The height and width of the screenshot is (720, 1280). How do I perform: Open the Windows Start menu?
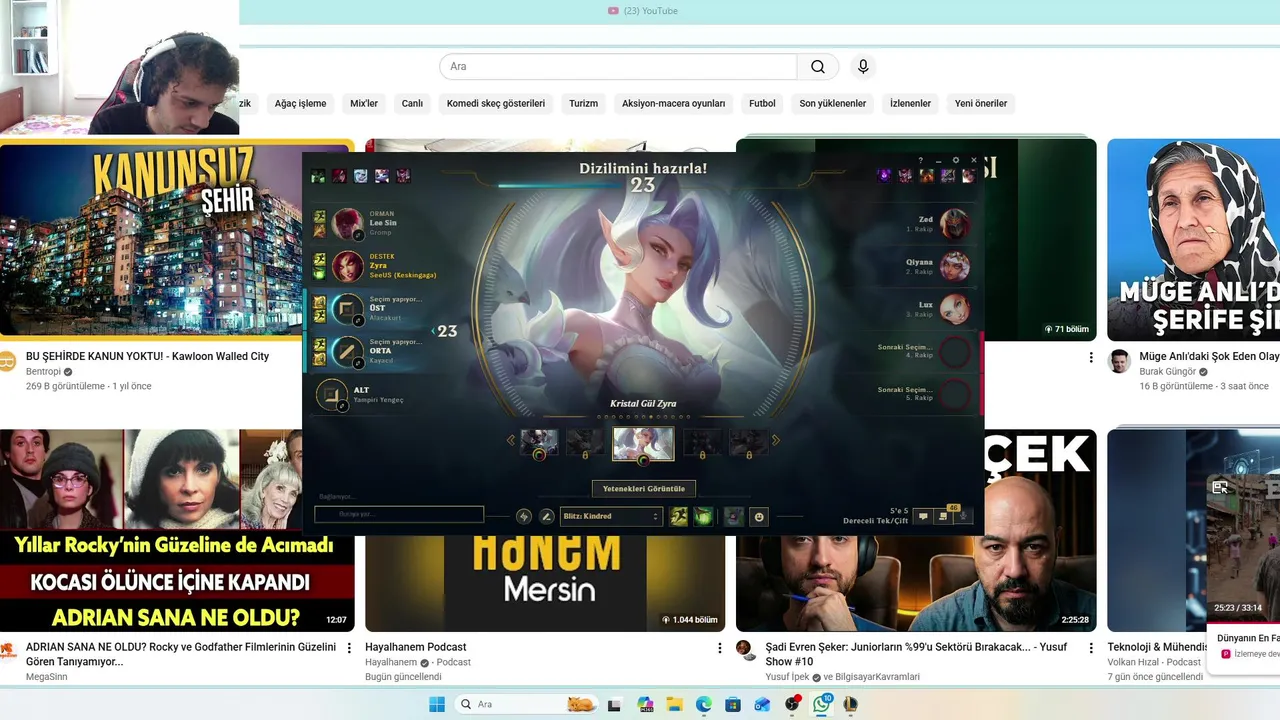437,704
